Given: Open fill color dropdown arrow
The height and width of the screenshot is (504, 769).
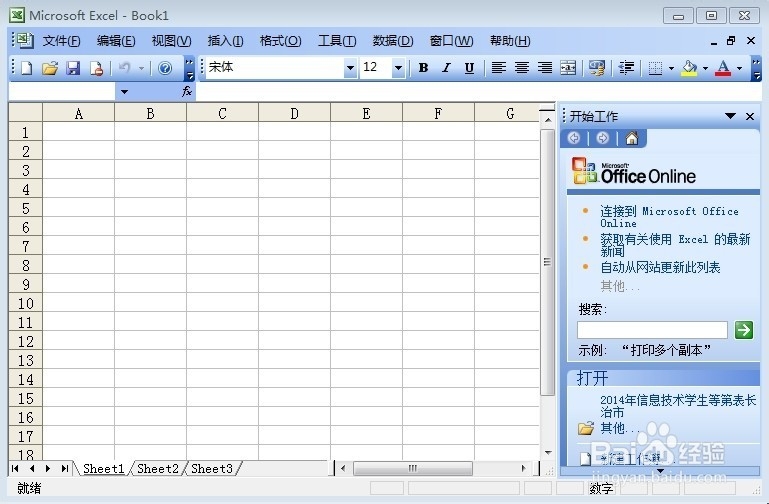Looking at the screenshot, I should (x=705, y=68).
